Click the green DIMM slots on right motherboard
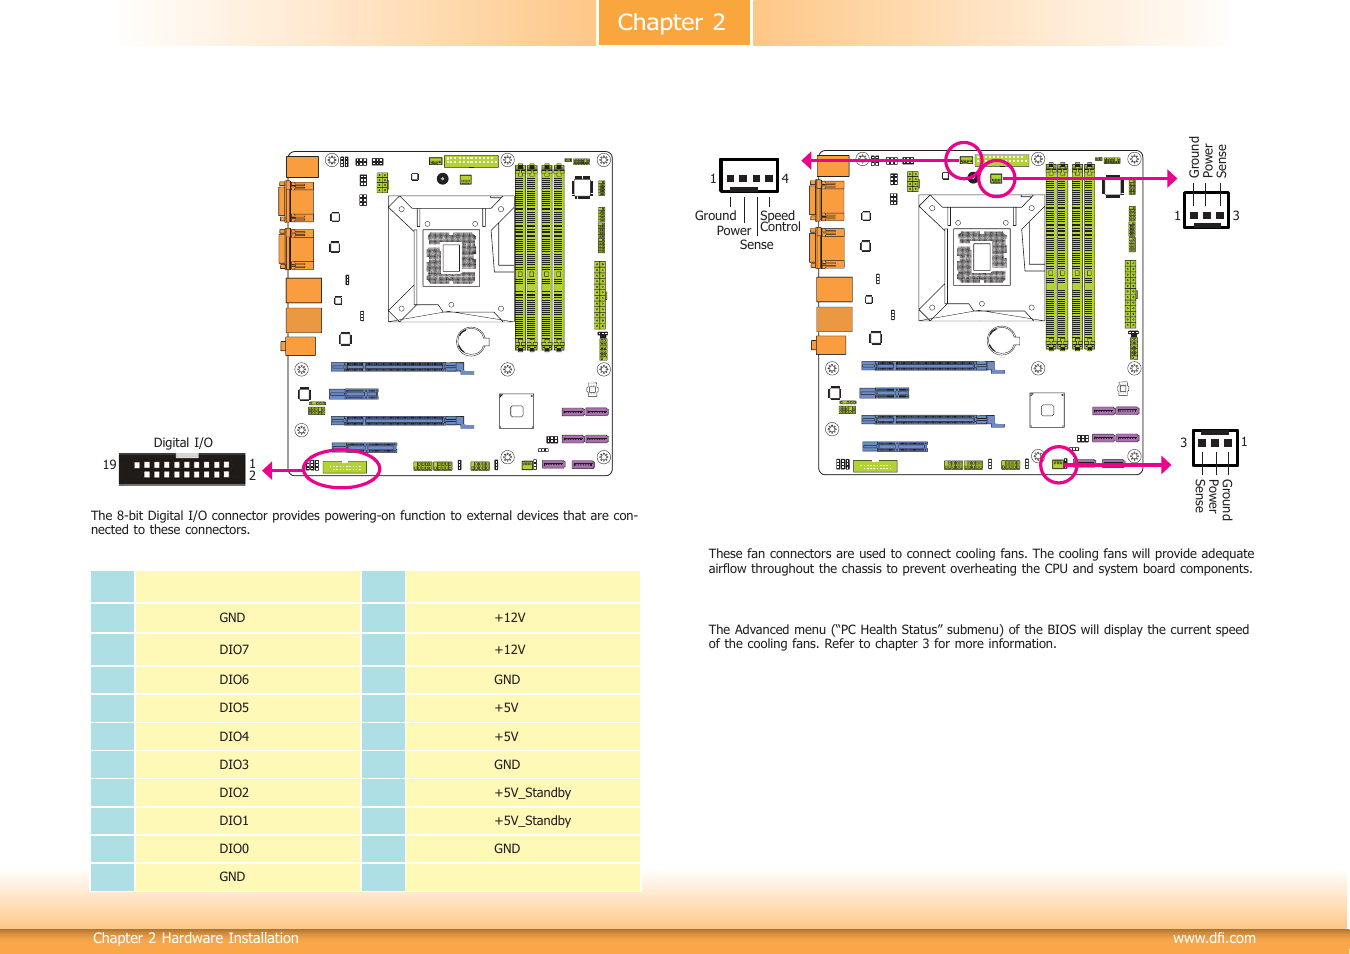 [1071, 257]
